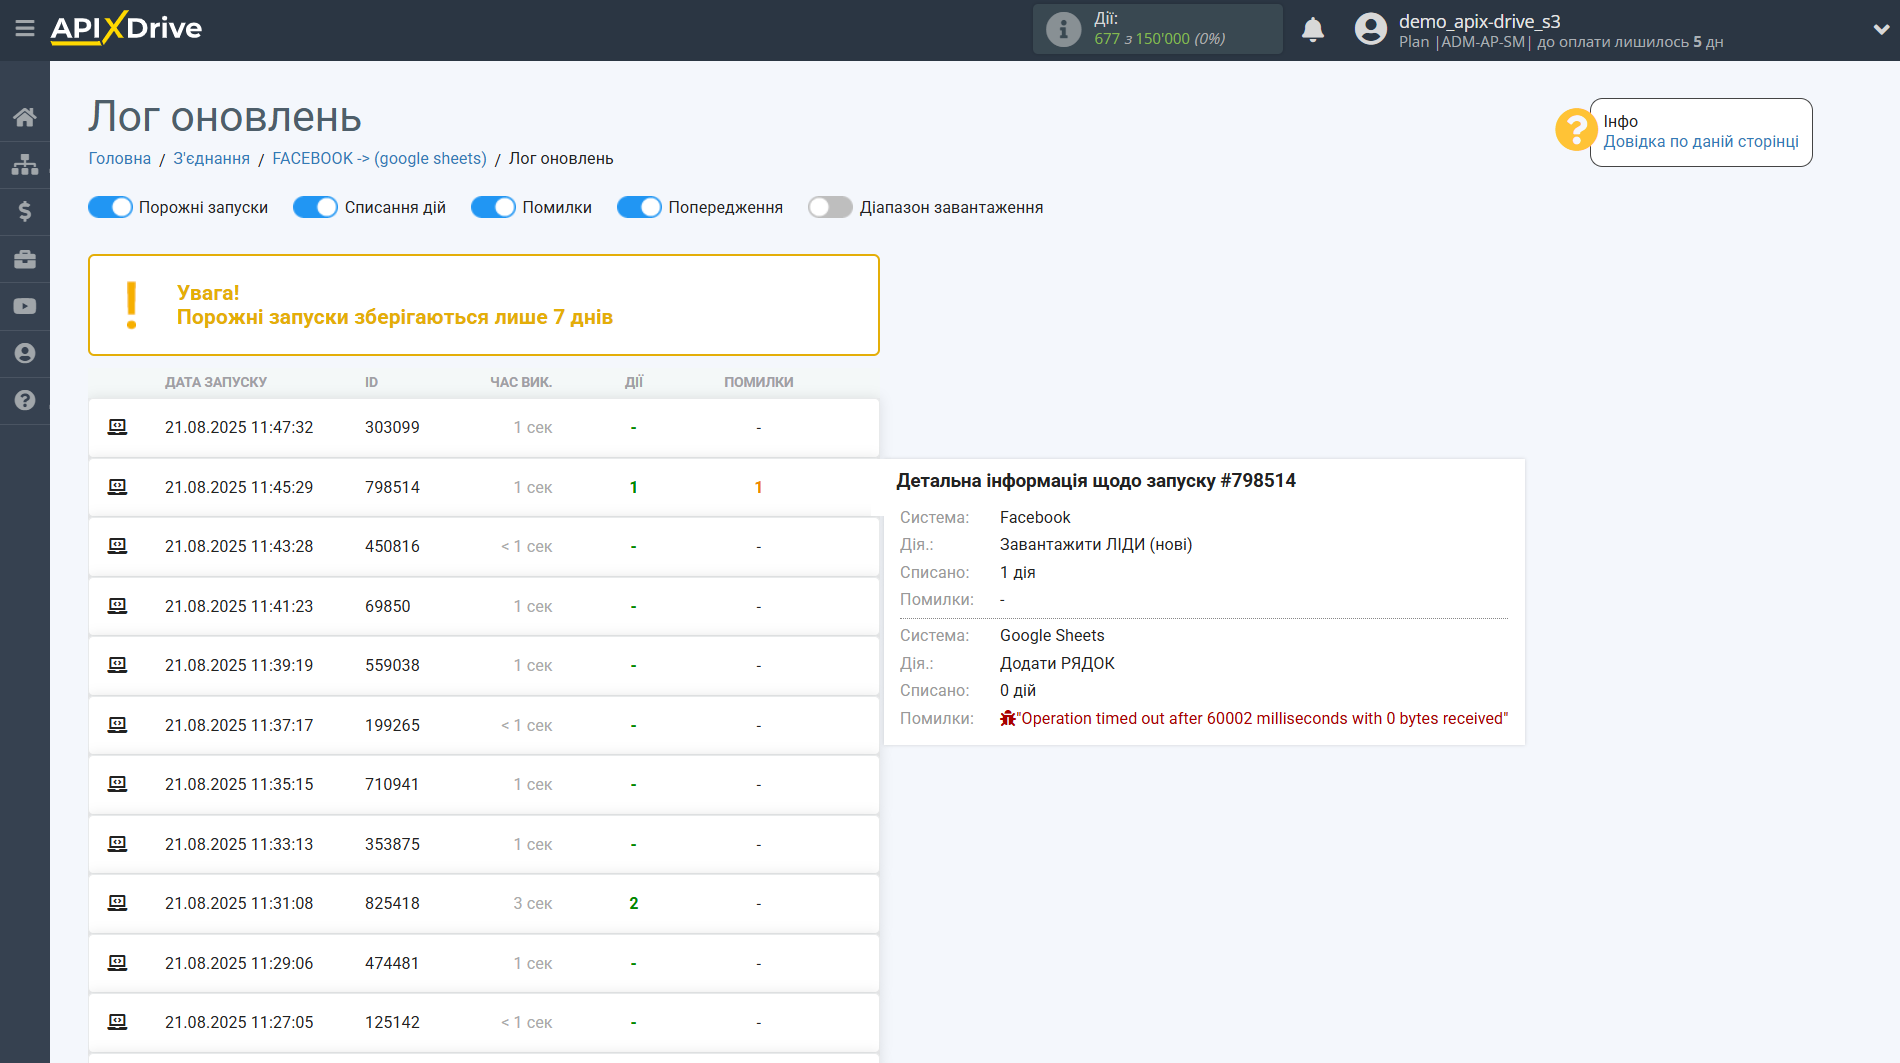Click the actions info icon

click(x=1063, y=30)
